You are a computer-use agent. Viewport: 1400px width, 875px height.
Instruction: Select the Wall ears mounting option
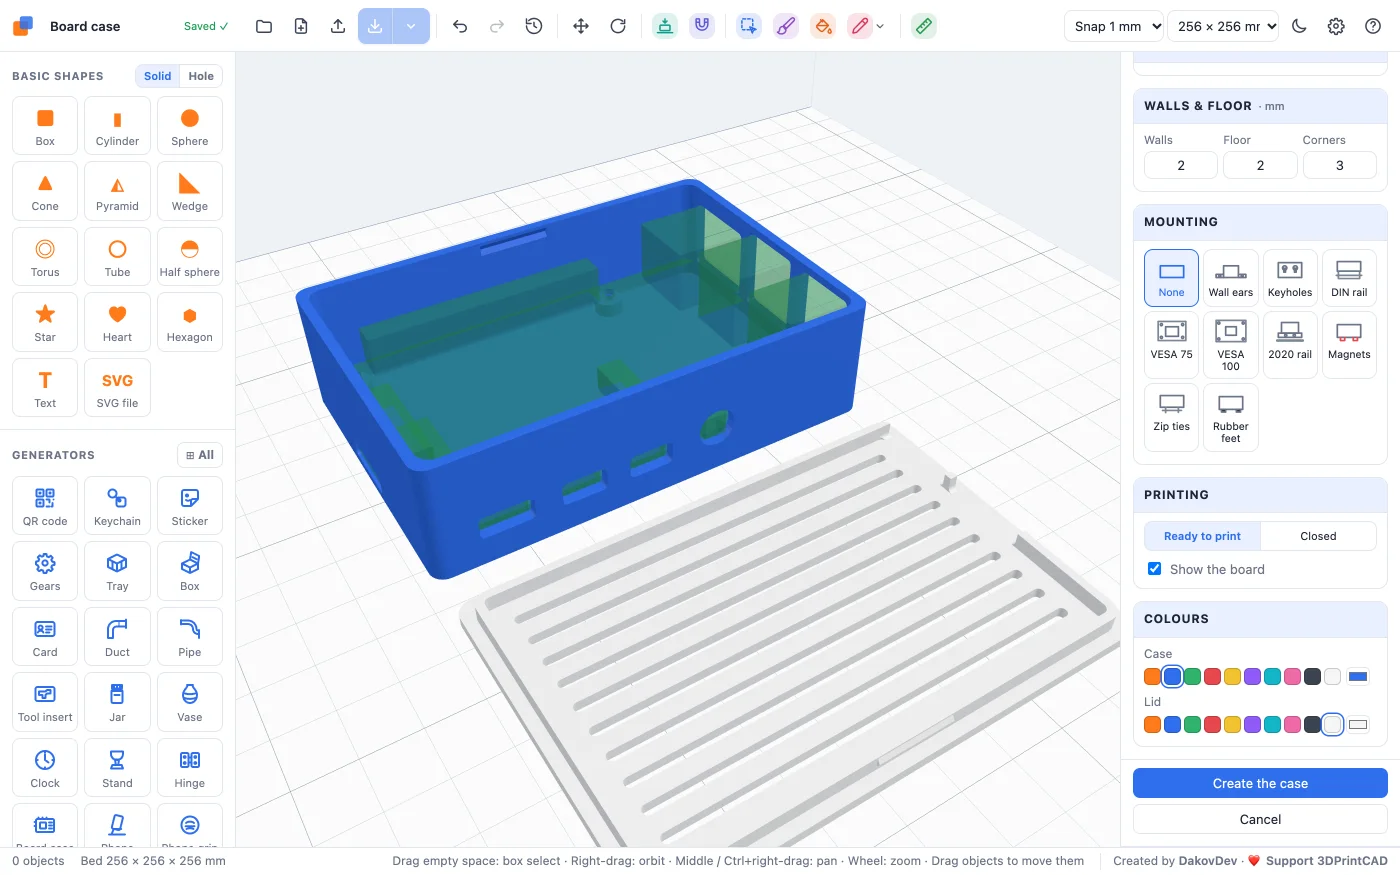tap(1230, 277)
